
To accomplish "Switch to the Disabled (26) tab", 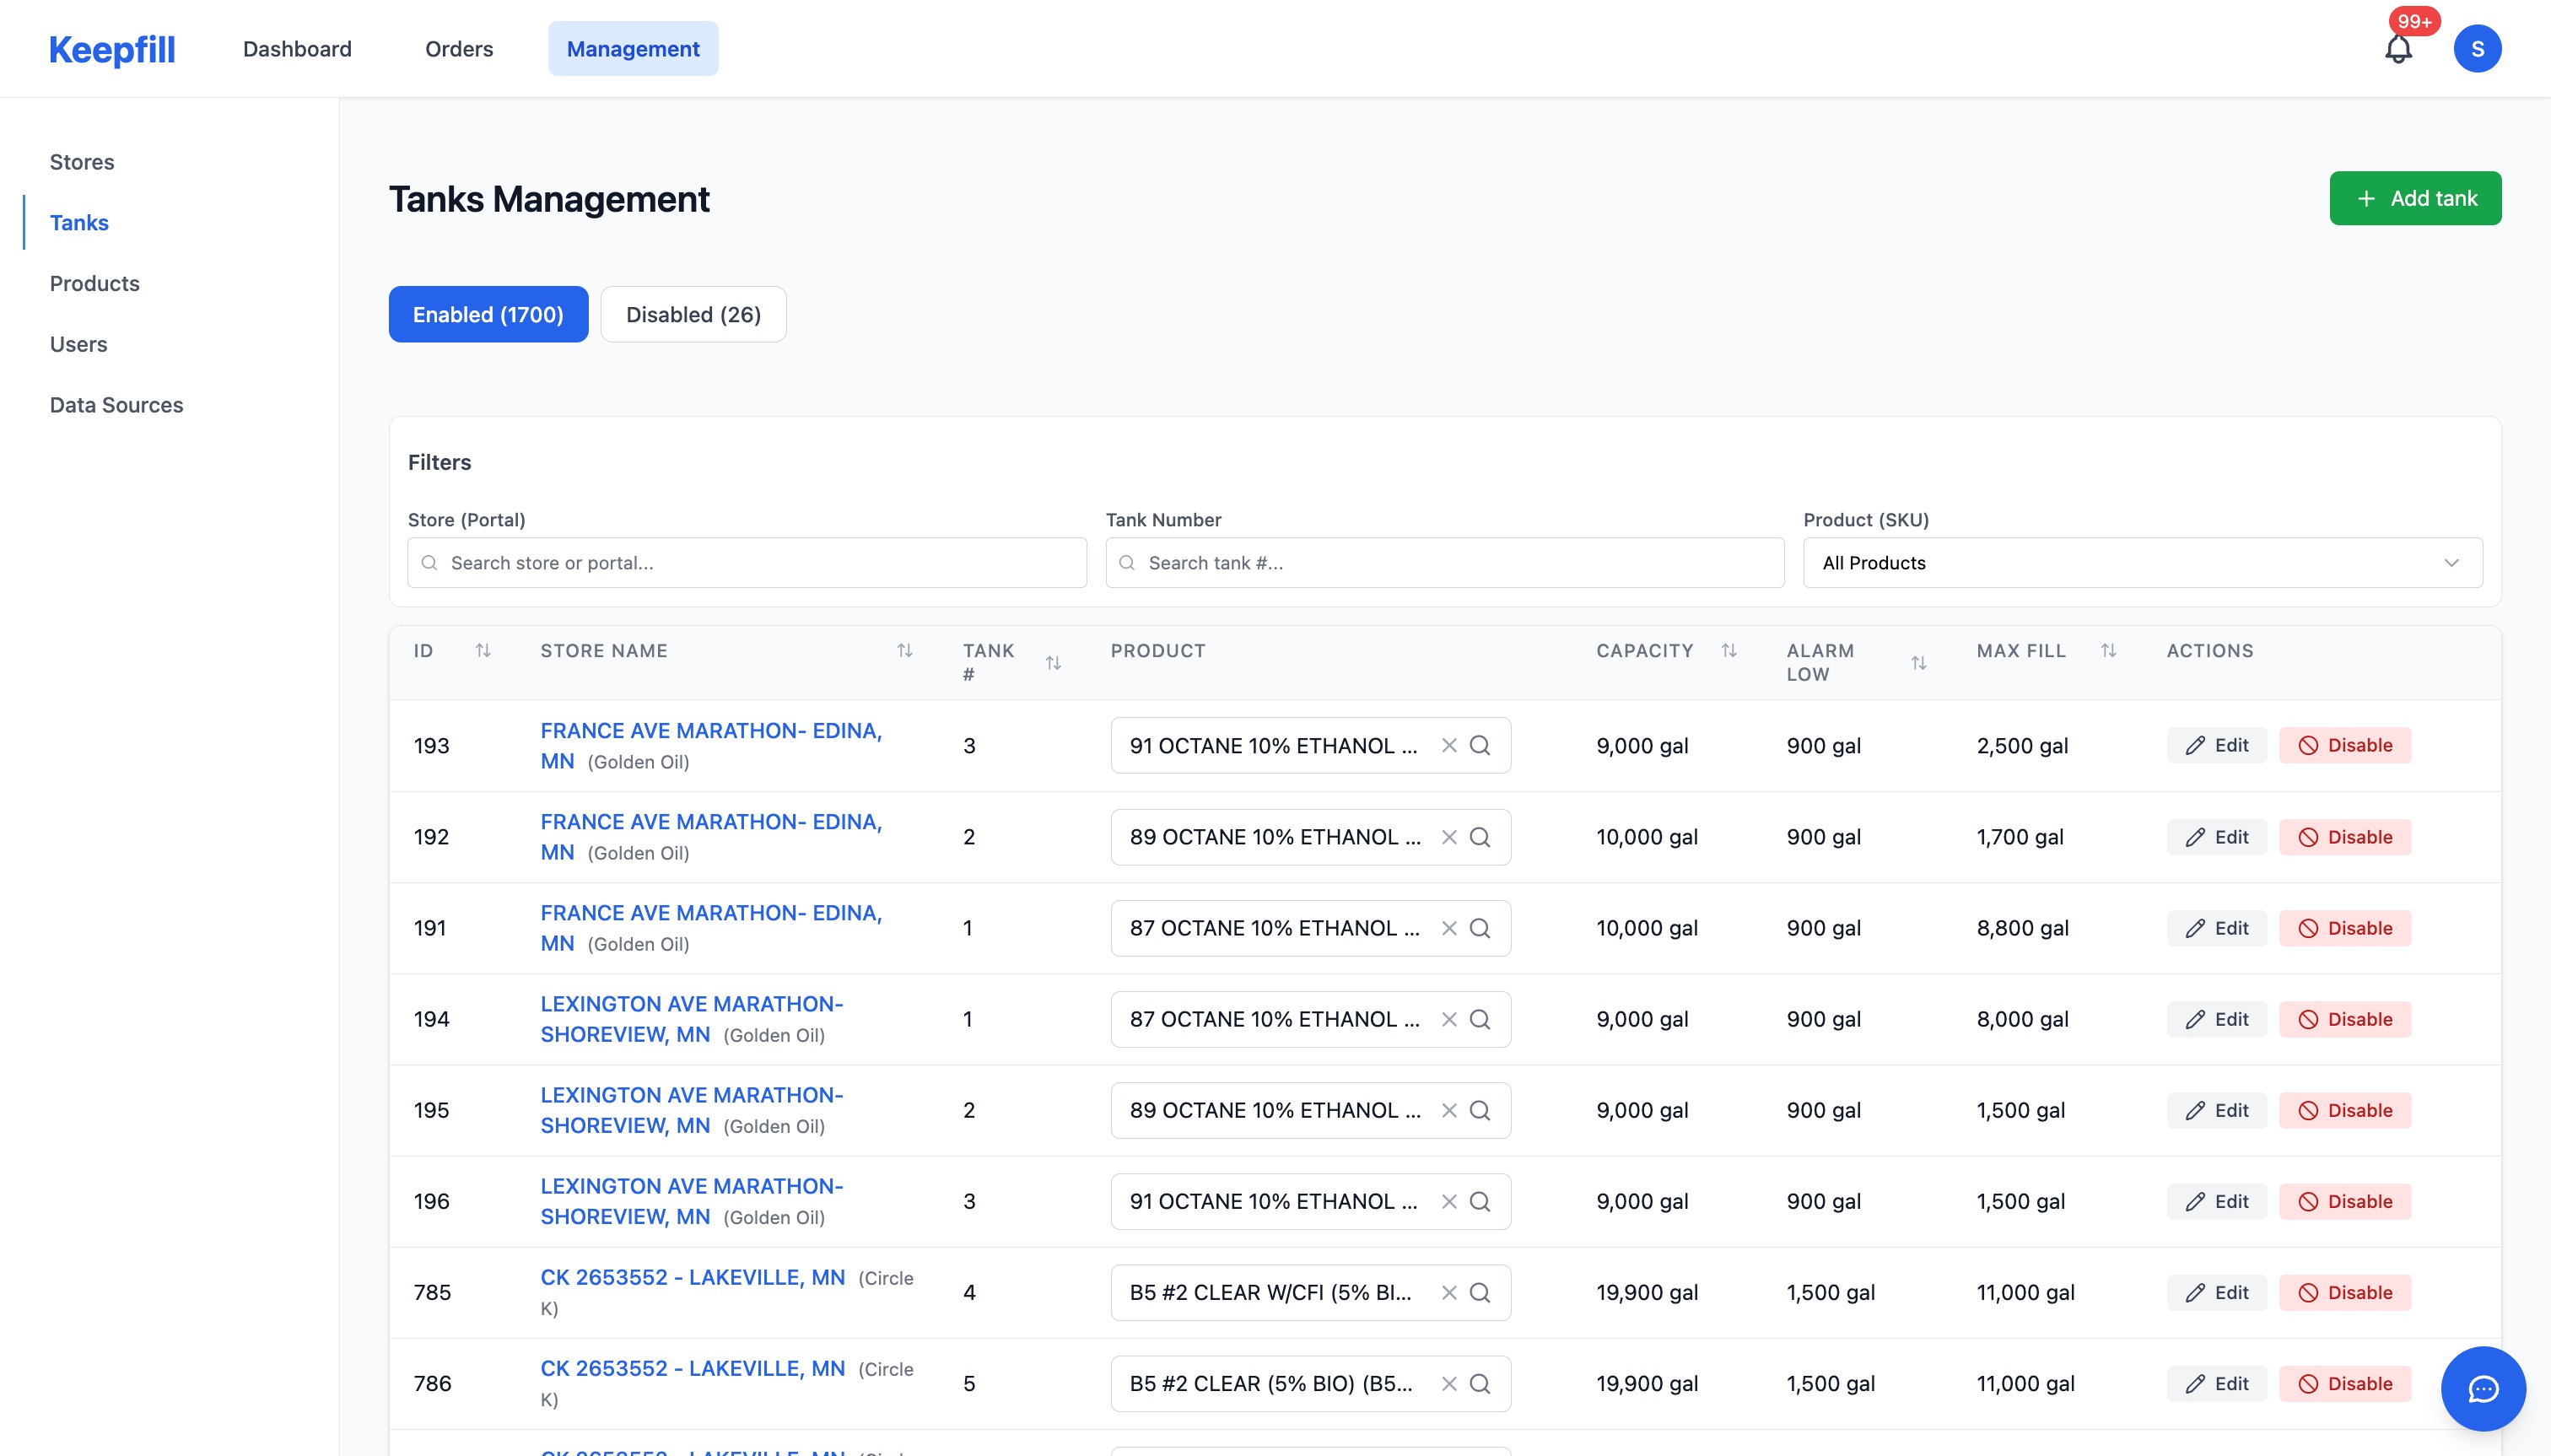I will (x=693, y=315).
